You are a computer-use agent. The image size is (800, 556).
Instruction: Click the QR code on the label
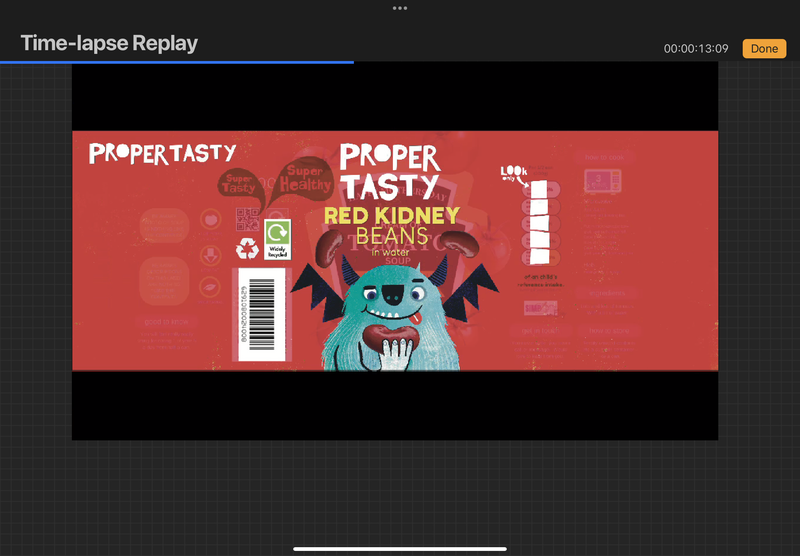pos(247,220)
